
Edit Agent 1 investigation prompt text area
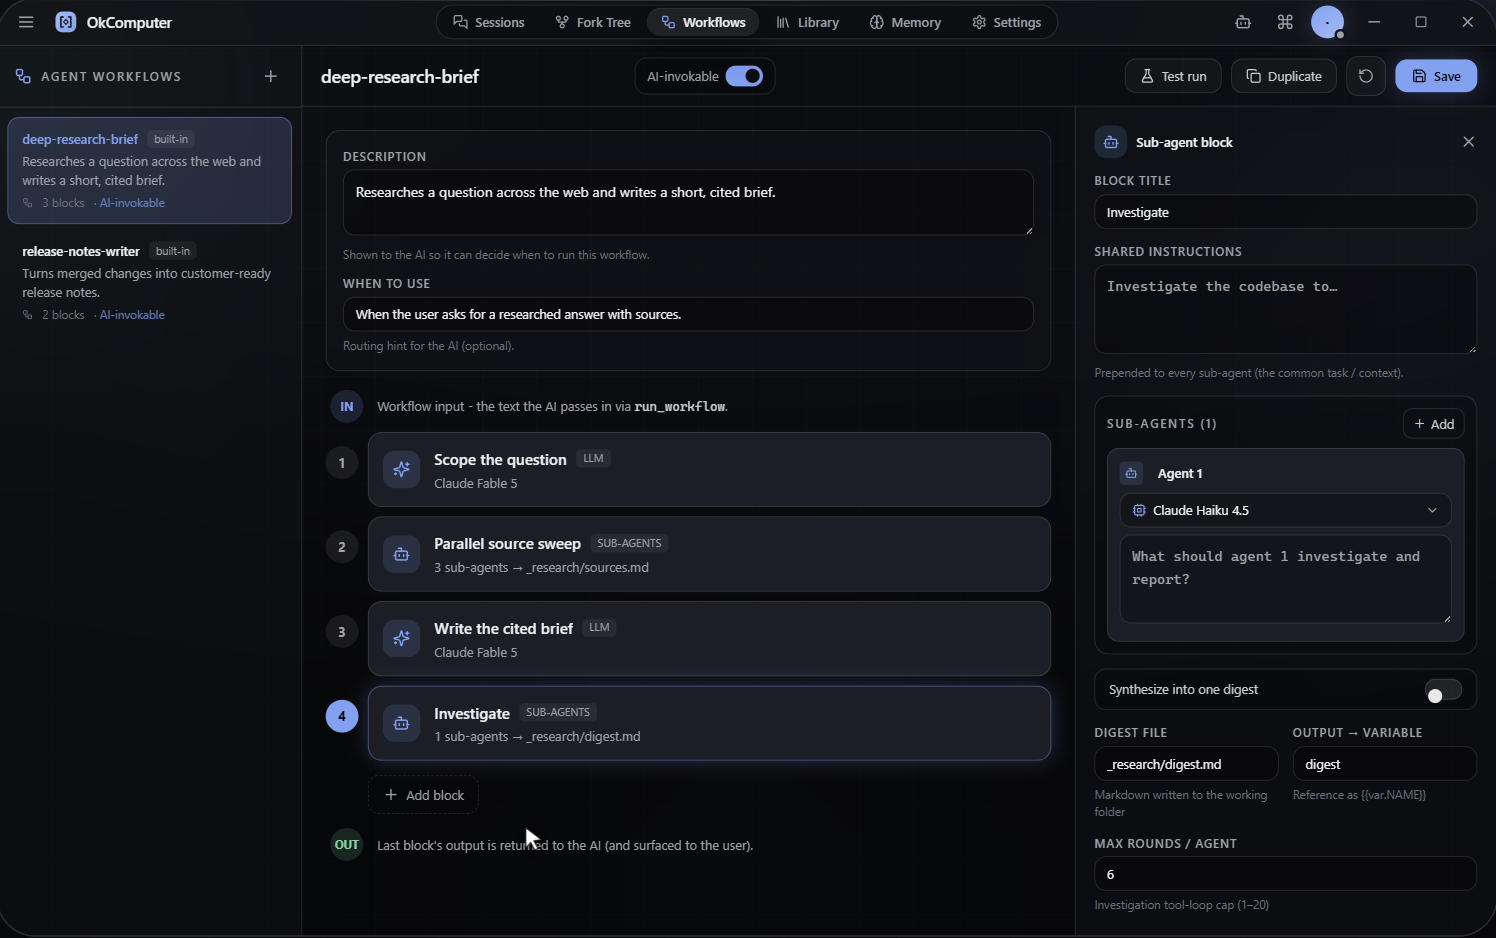point(1285,579)
